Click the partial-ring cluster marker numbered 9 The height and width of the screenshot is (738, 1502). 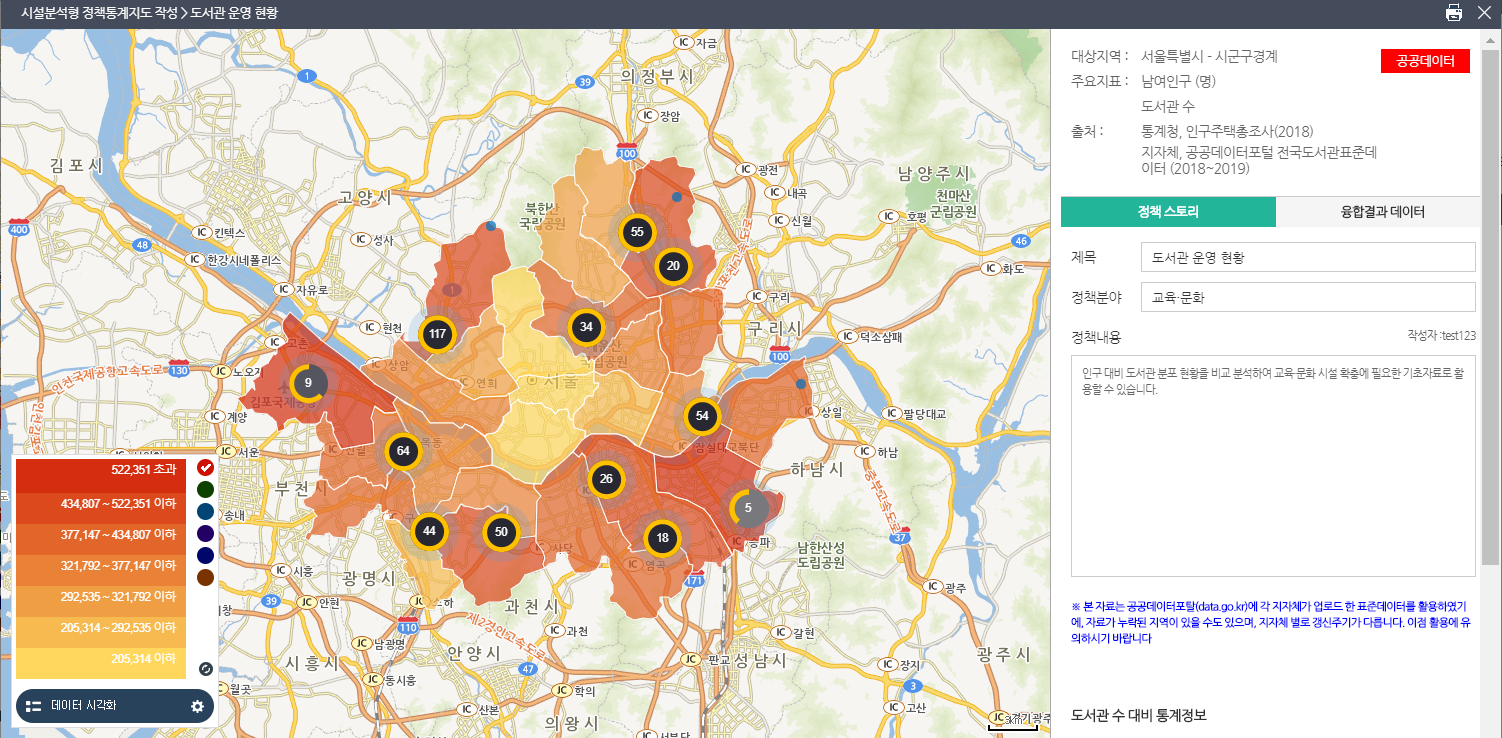308,383
